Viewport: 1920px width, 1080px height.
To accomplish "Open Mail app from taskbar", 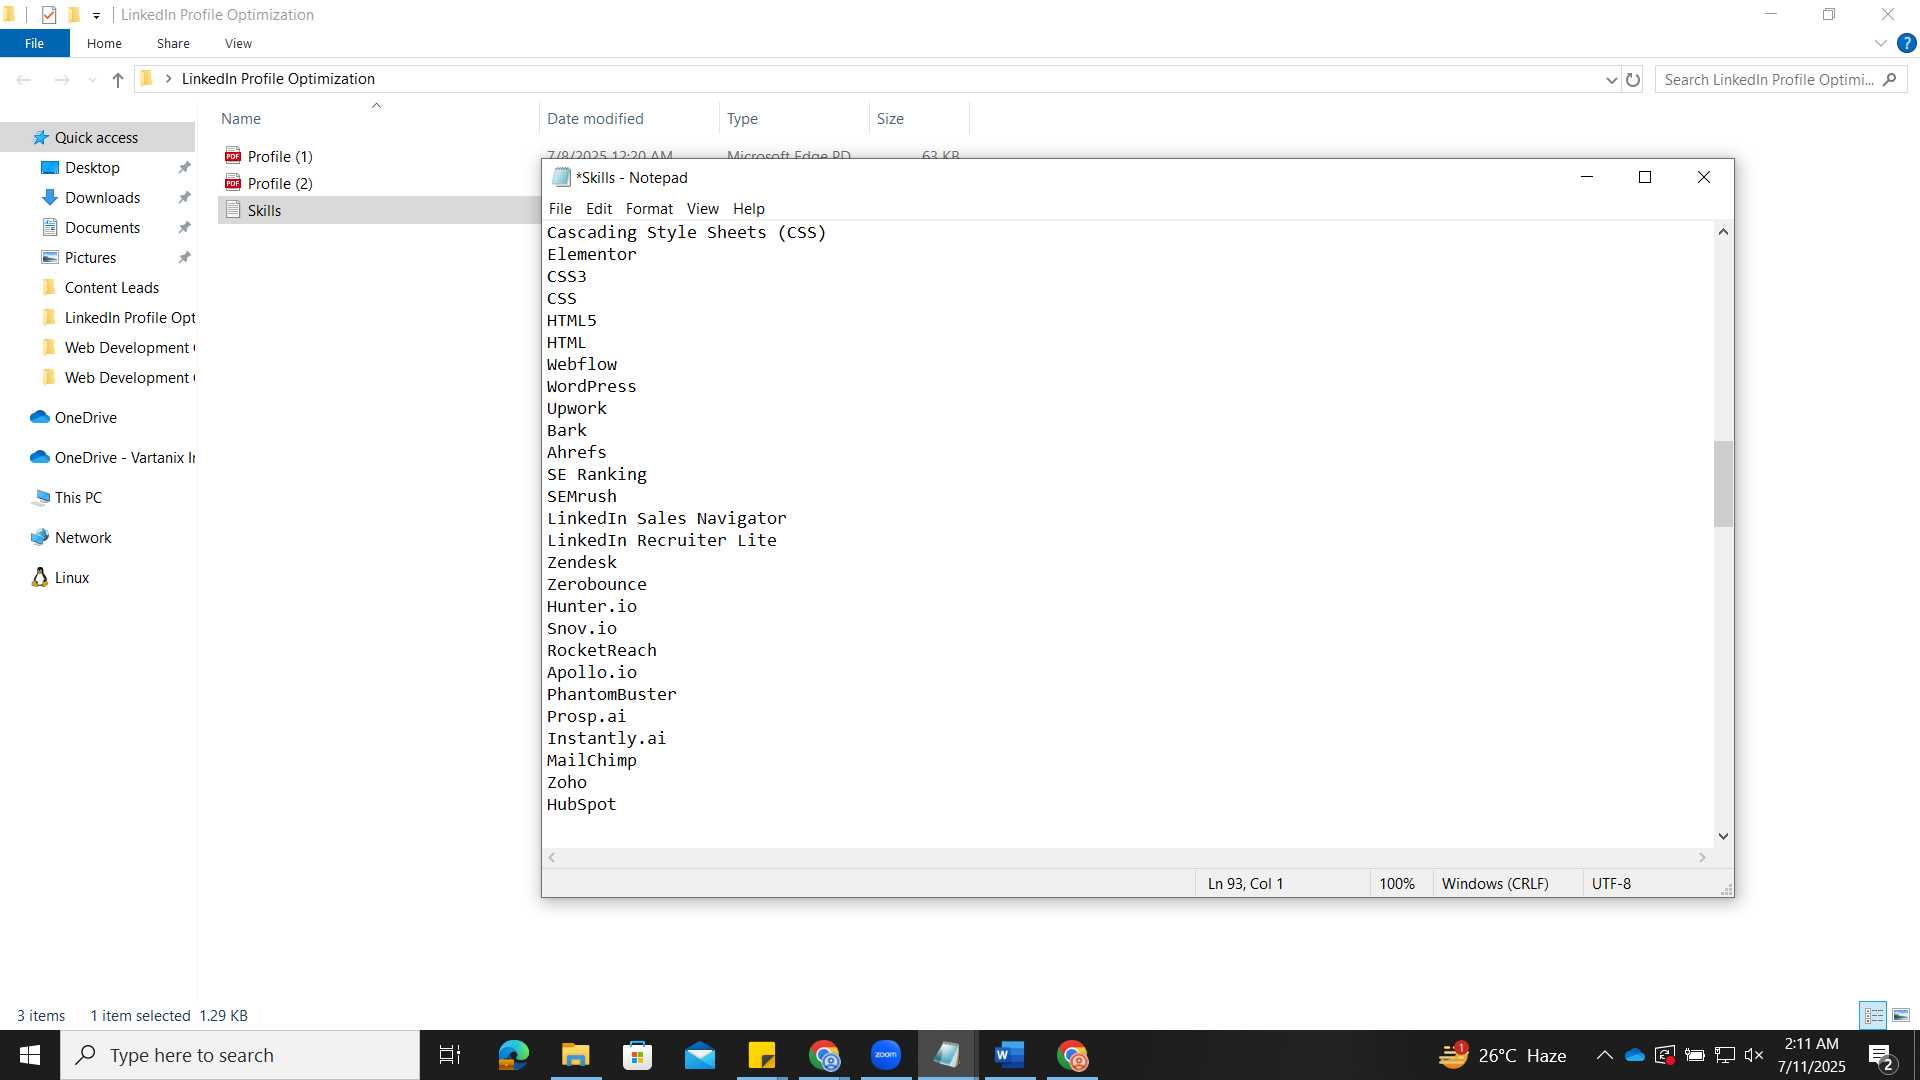I will point(700,1055).
